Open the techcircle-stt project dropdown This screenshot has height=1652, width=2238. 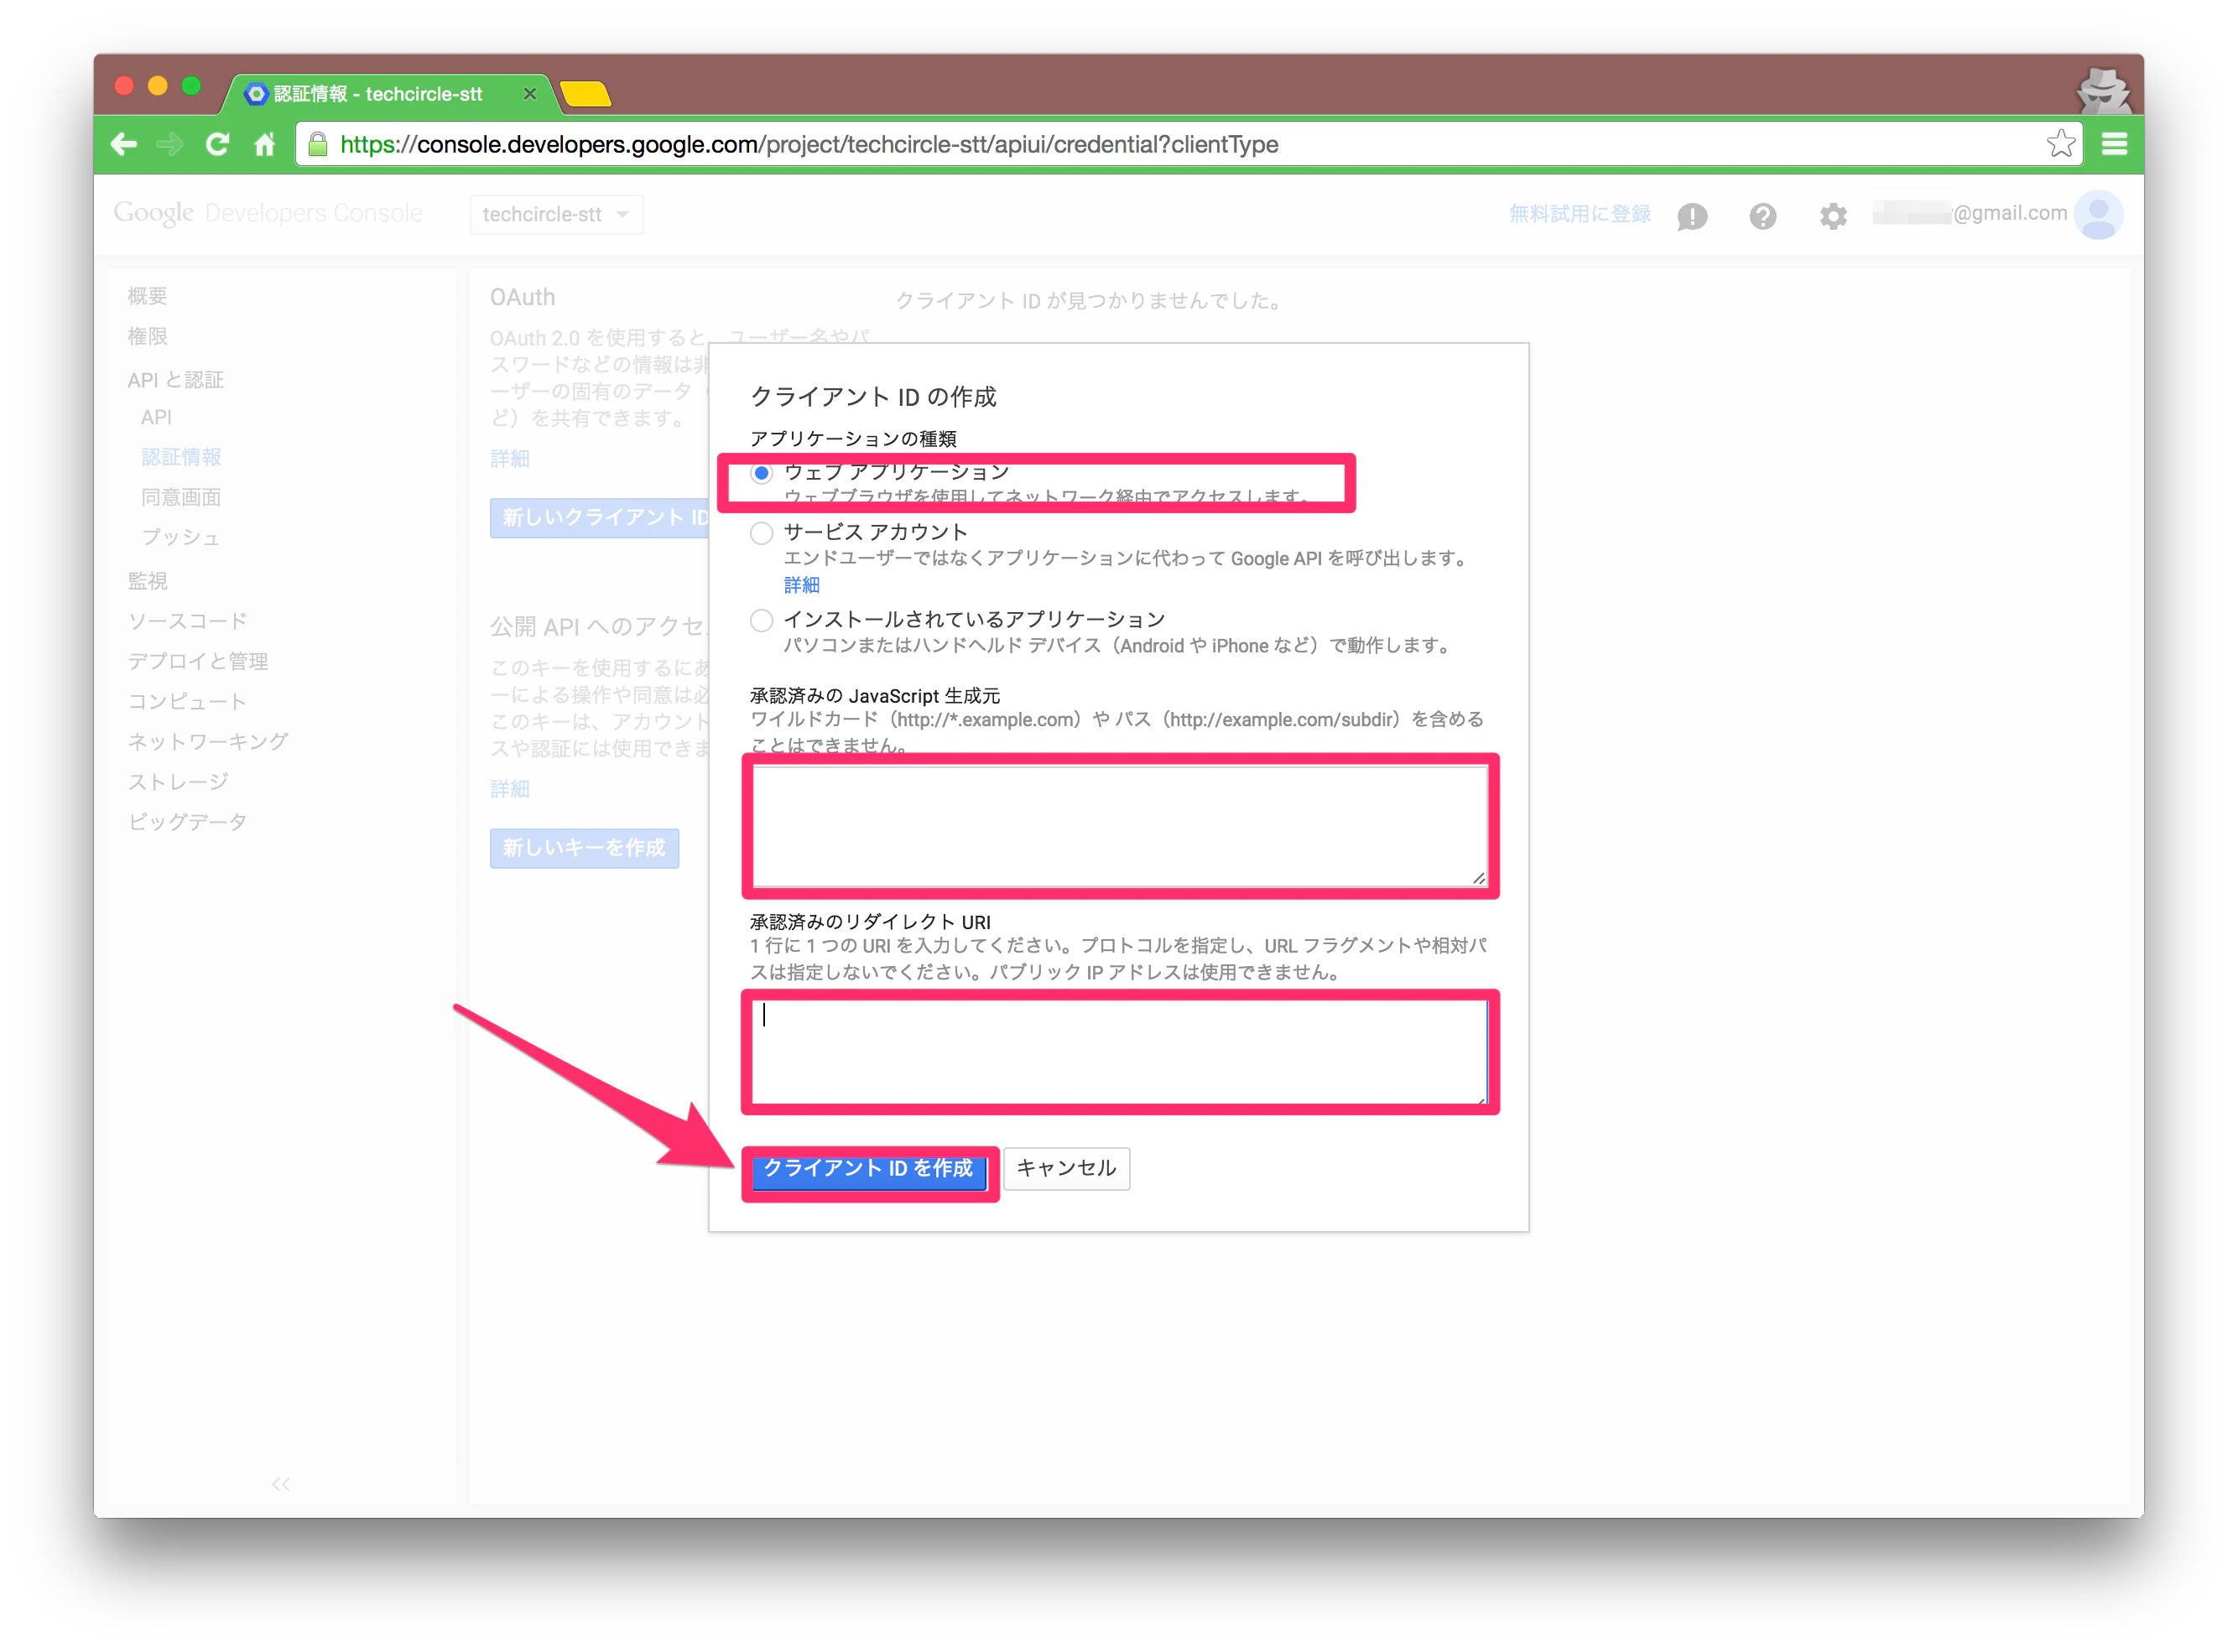(556, 214)
